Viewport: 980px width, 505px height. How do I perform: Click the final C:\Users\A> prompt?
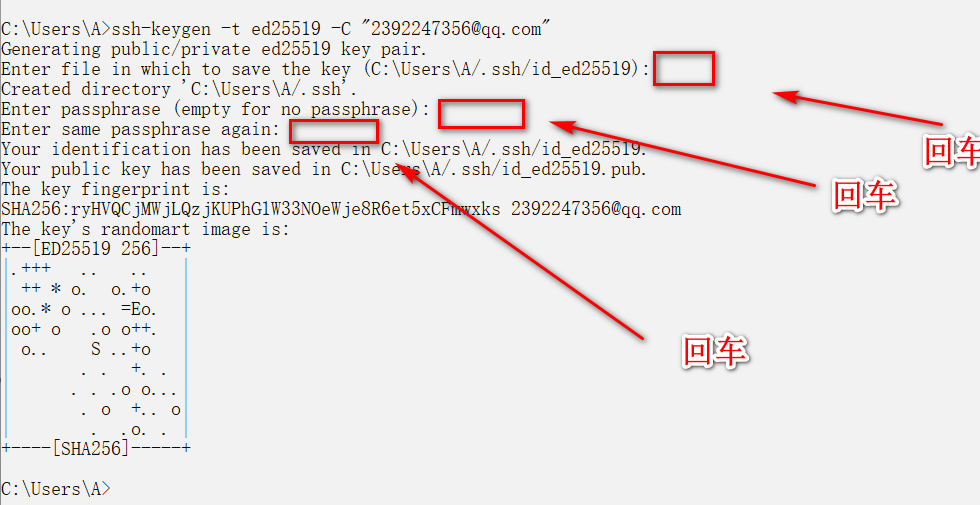click(56, 488)
